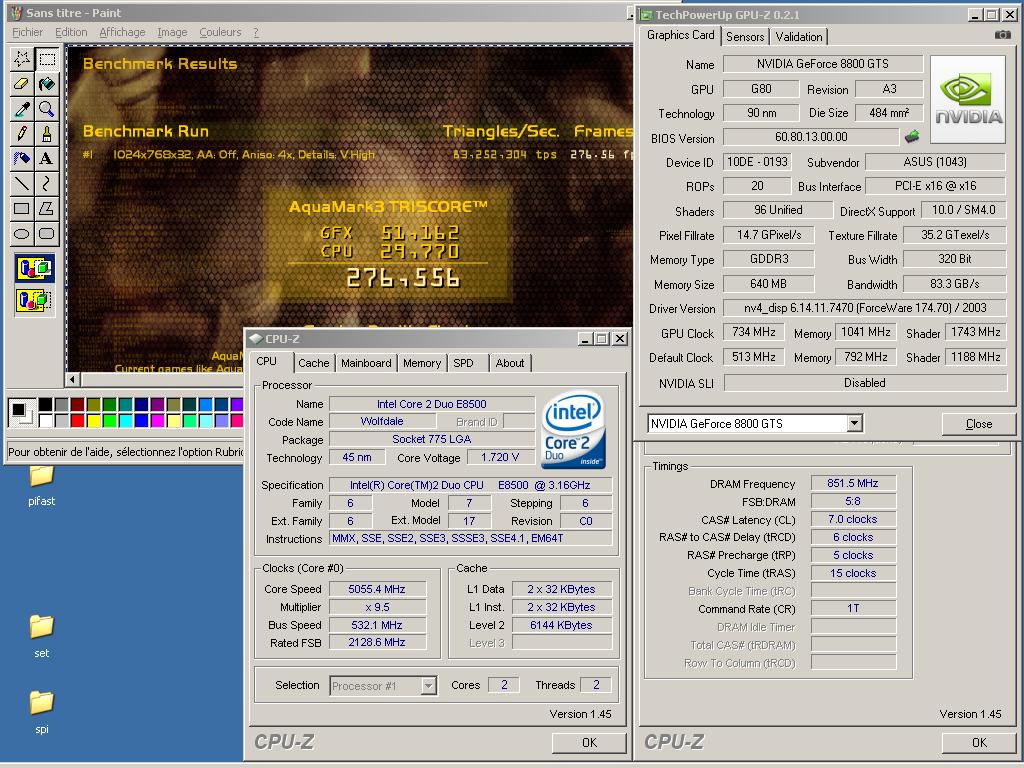Click the GPU-Z camera screenshot icon
Viewport: 1024px width, 768px height.
1002,35
